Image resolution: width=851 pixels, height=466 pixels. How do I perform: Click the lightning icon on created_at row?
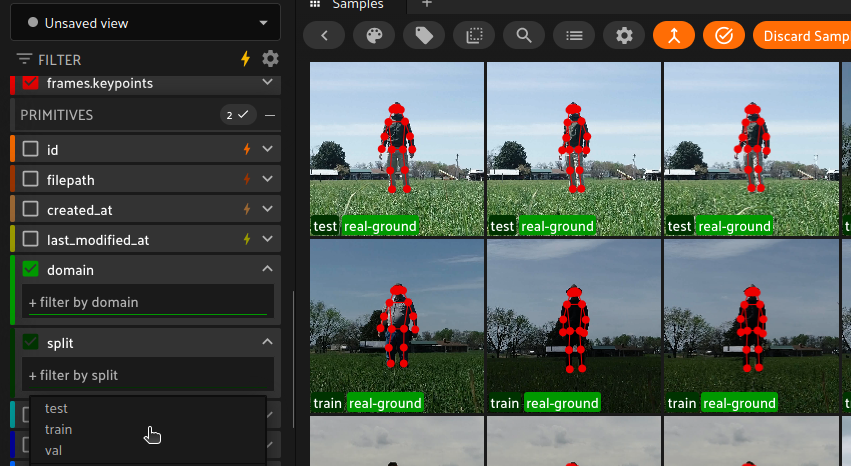247,209
